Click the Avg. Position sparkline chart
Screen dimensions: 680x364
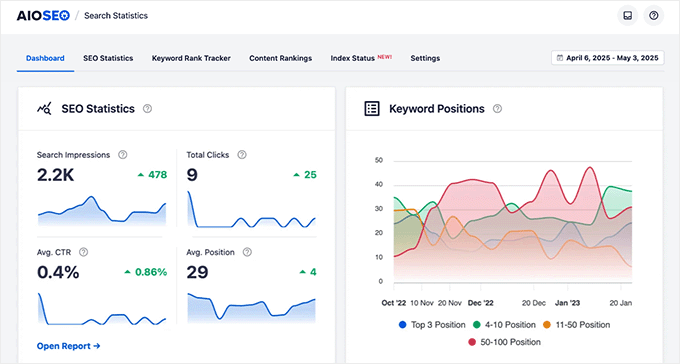tap(252, 308)
